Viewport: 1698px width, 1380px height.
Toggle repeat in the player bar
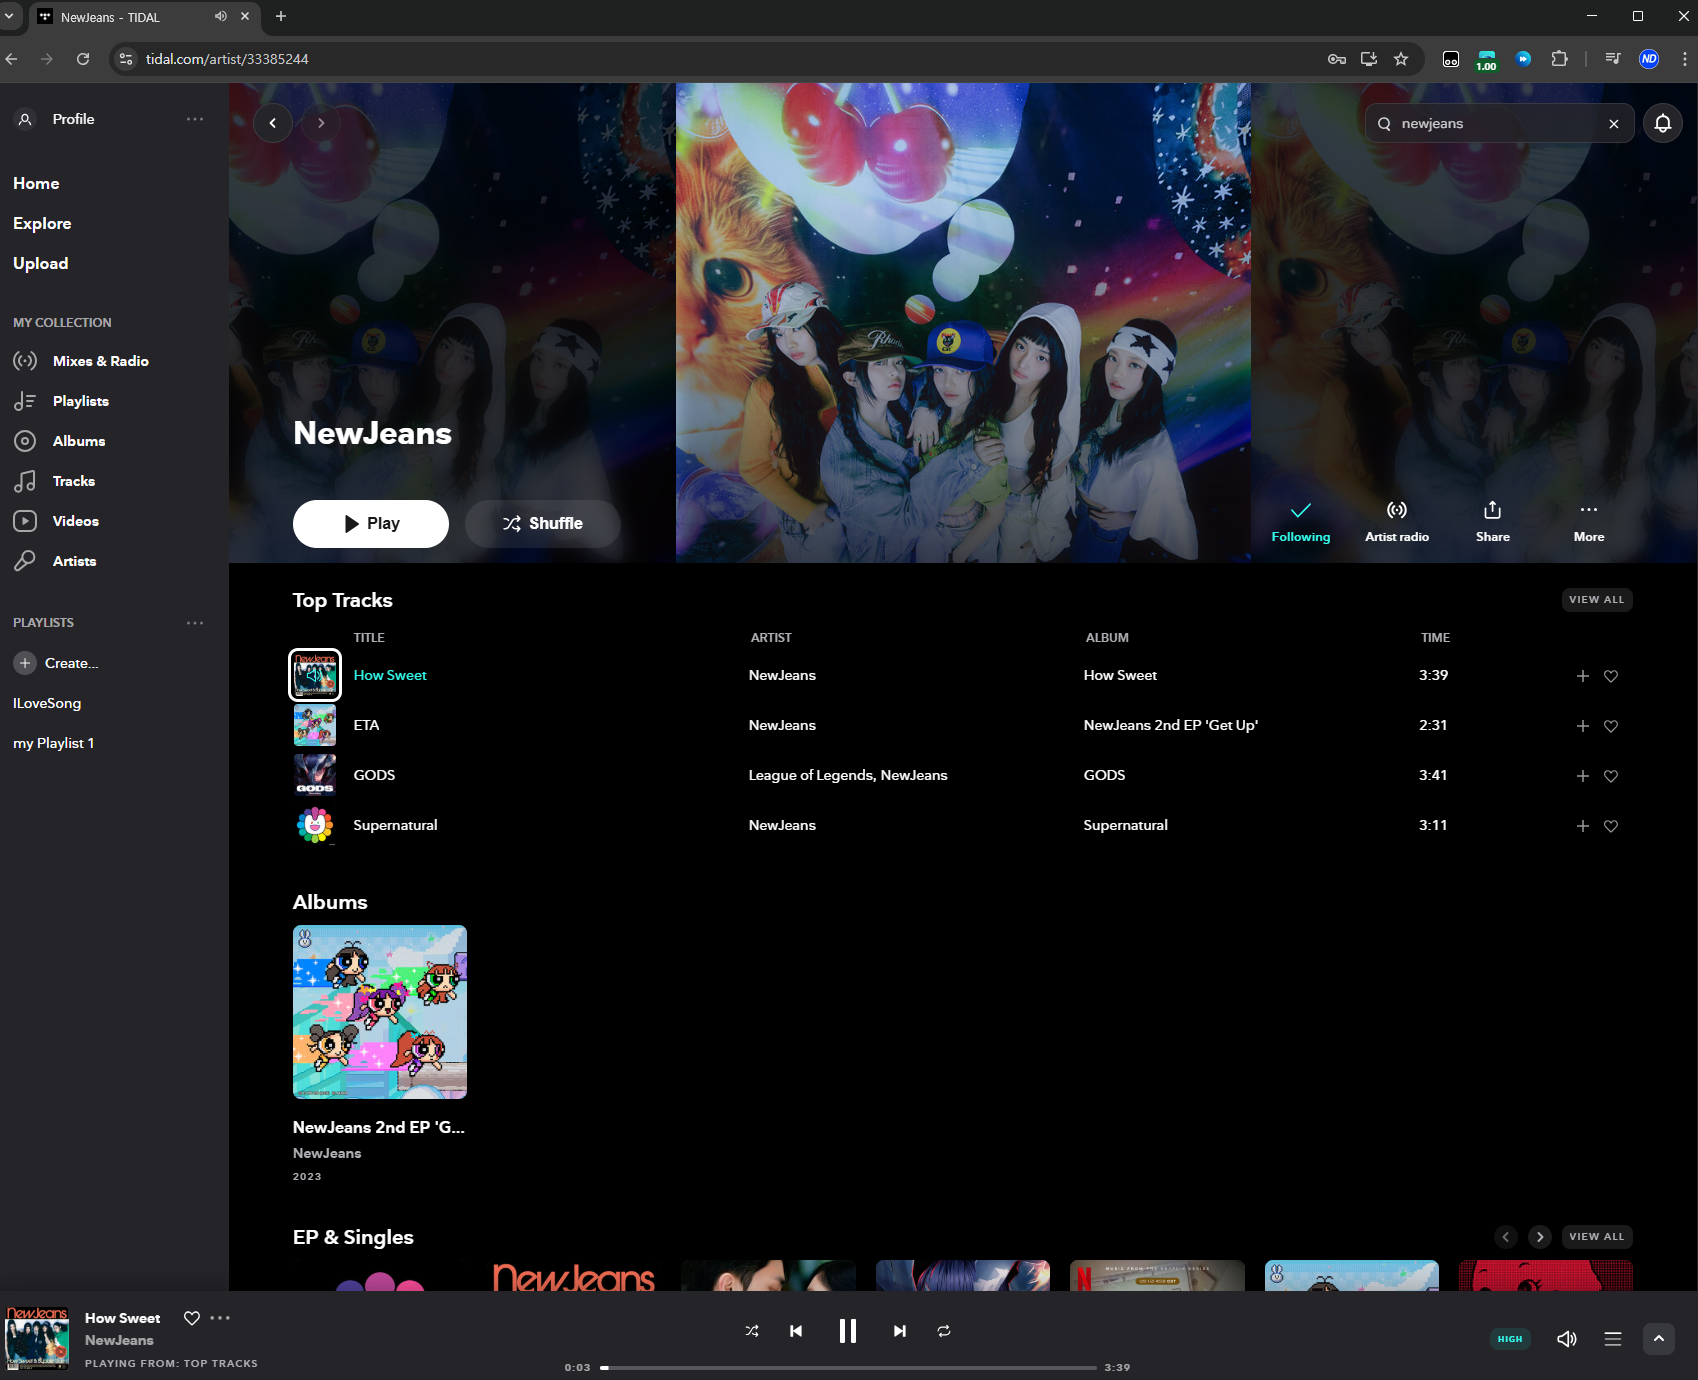[944, 1331]
